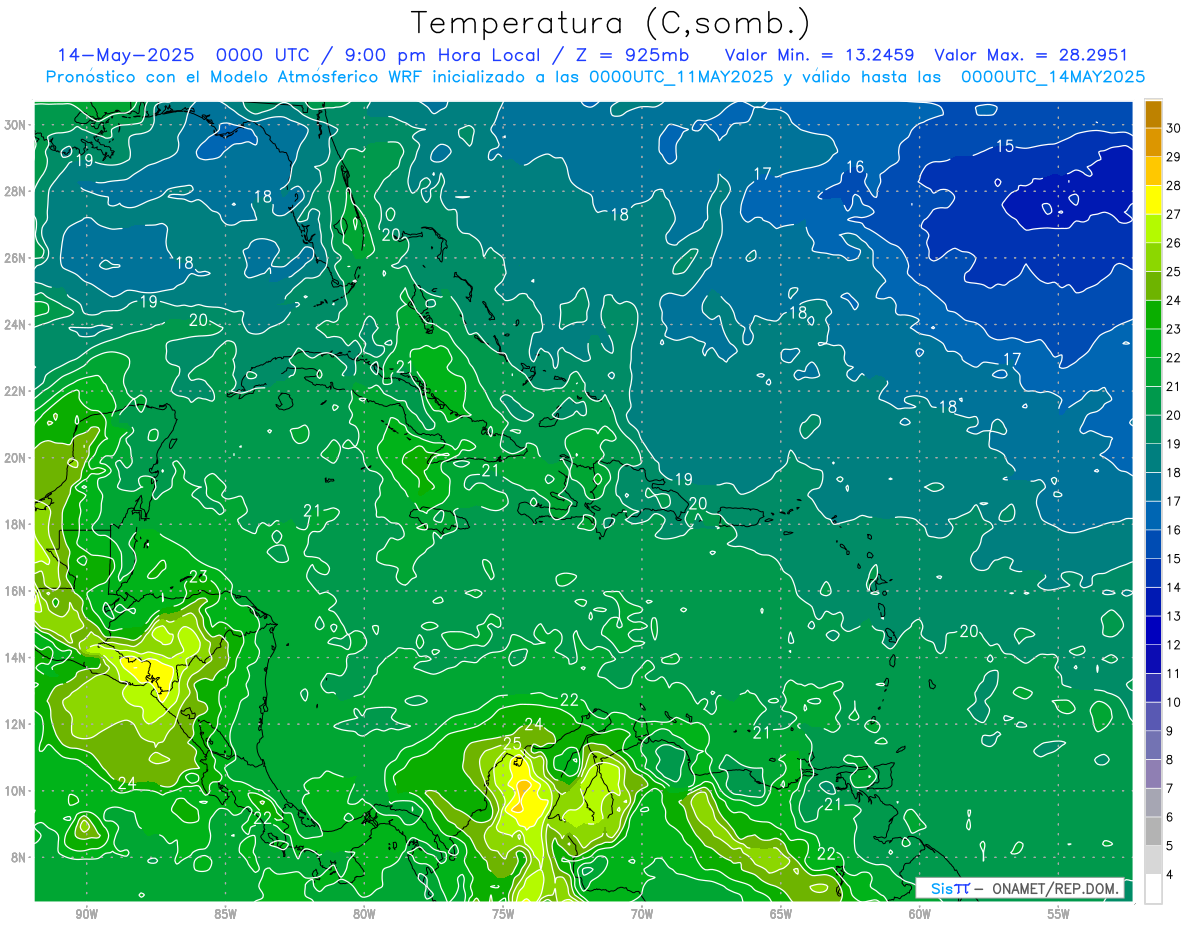Click the 12N latitude axis label

click(x=17, y=724)
